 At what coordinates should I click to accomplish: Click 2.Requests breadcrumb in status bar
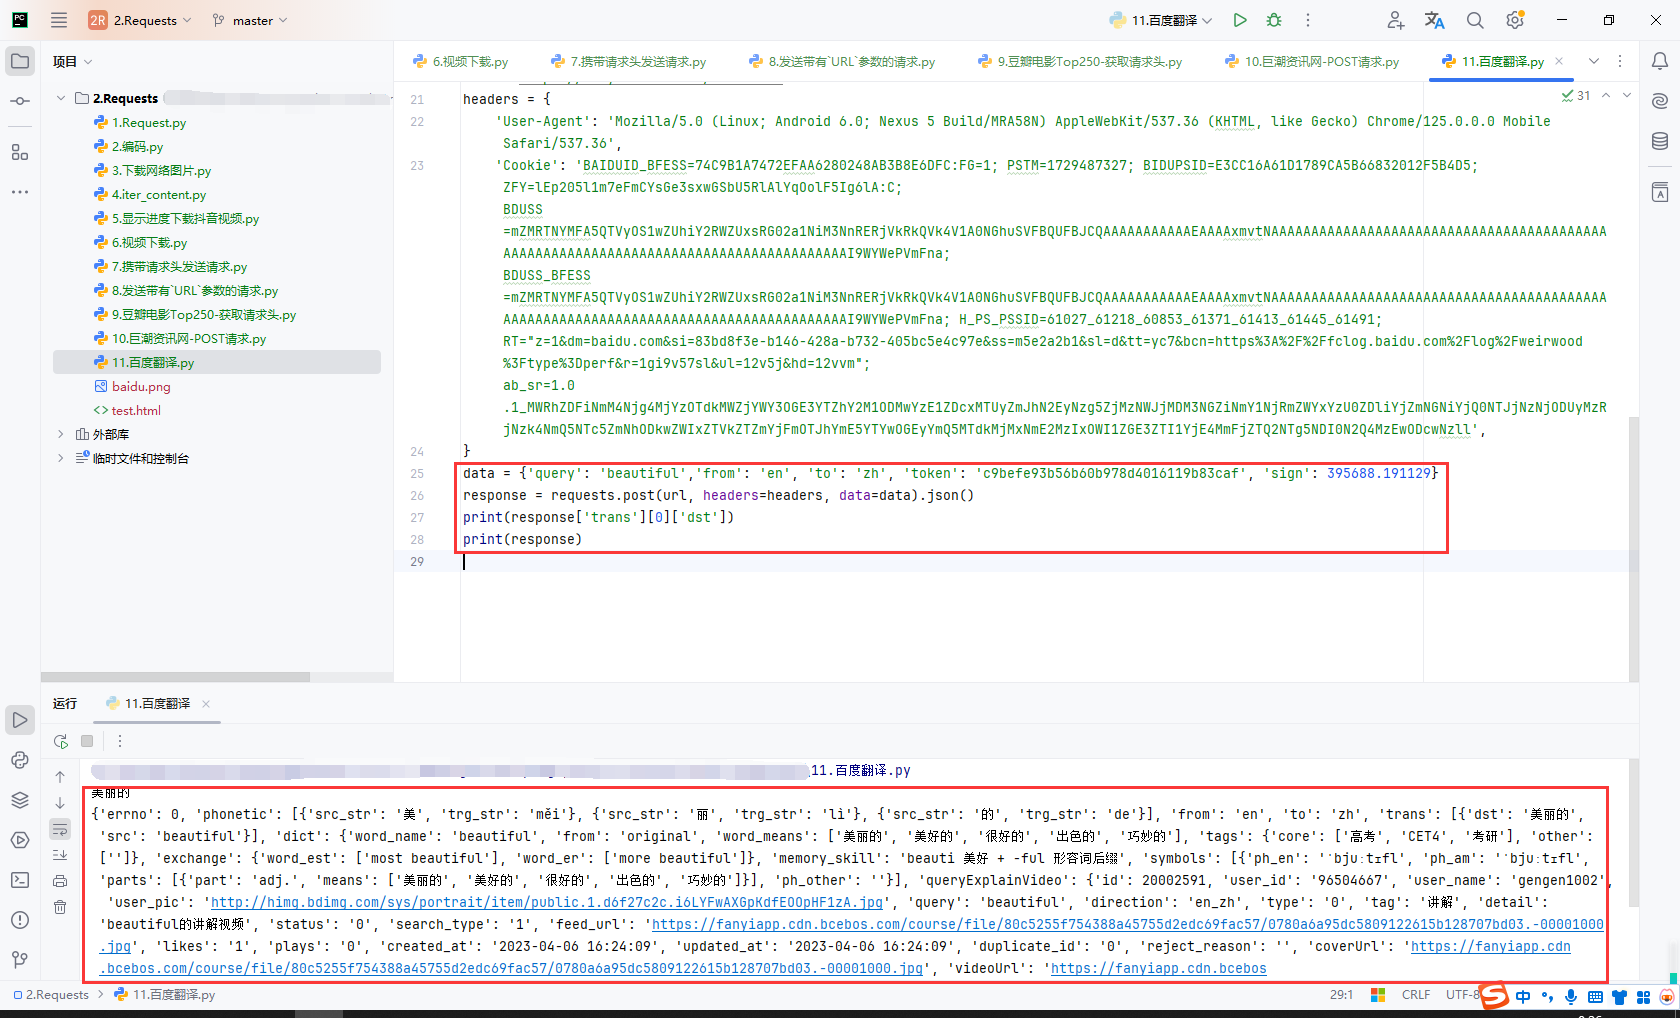point(51,995)
